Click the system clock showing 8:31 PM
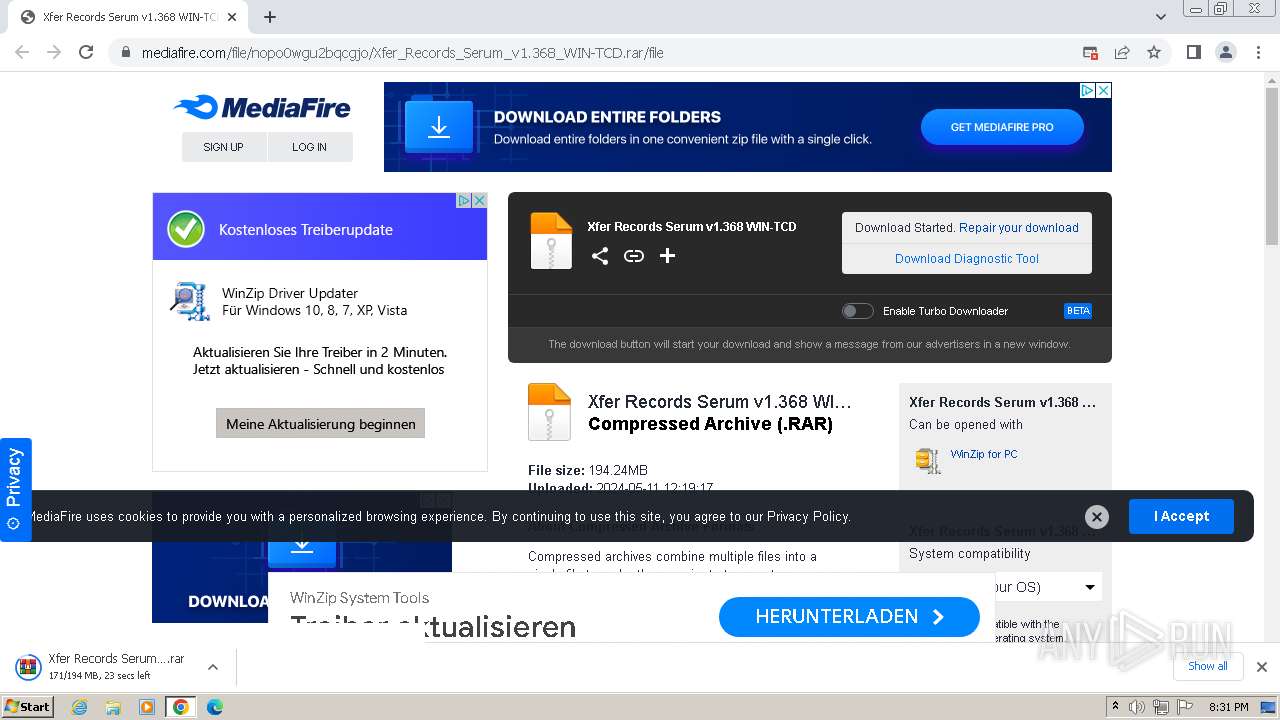This screenshot has width=1280, height=720. pos(1229,707)
